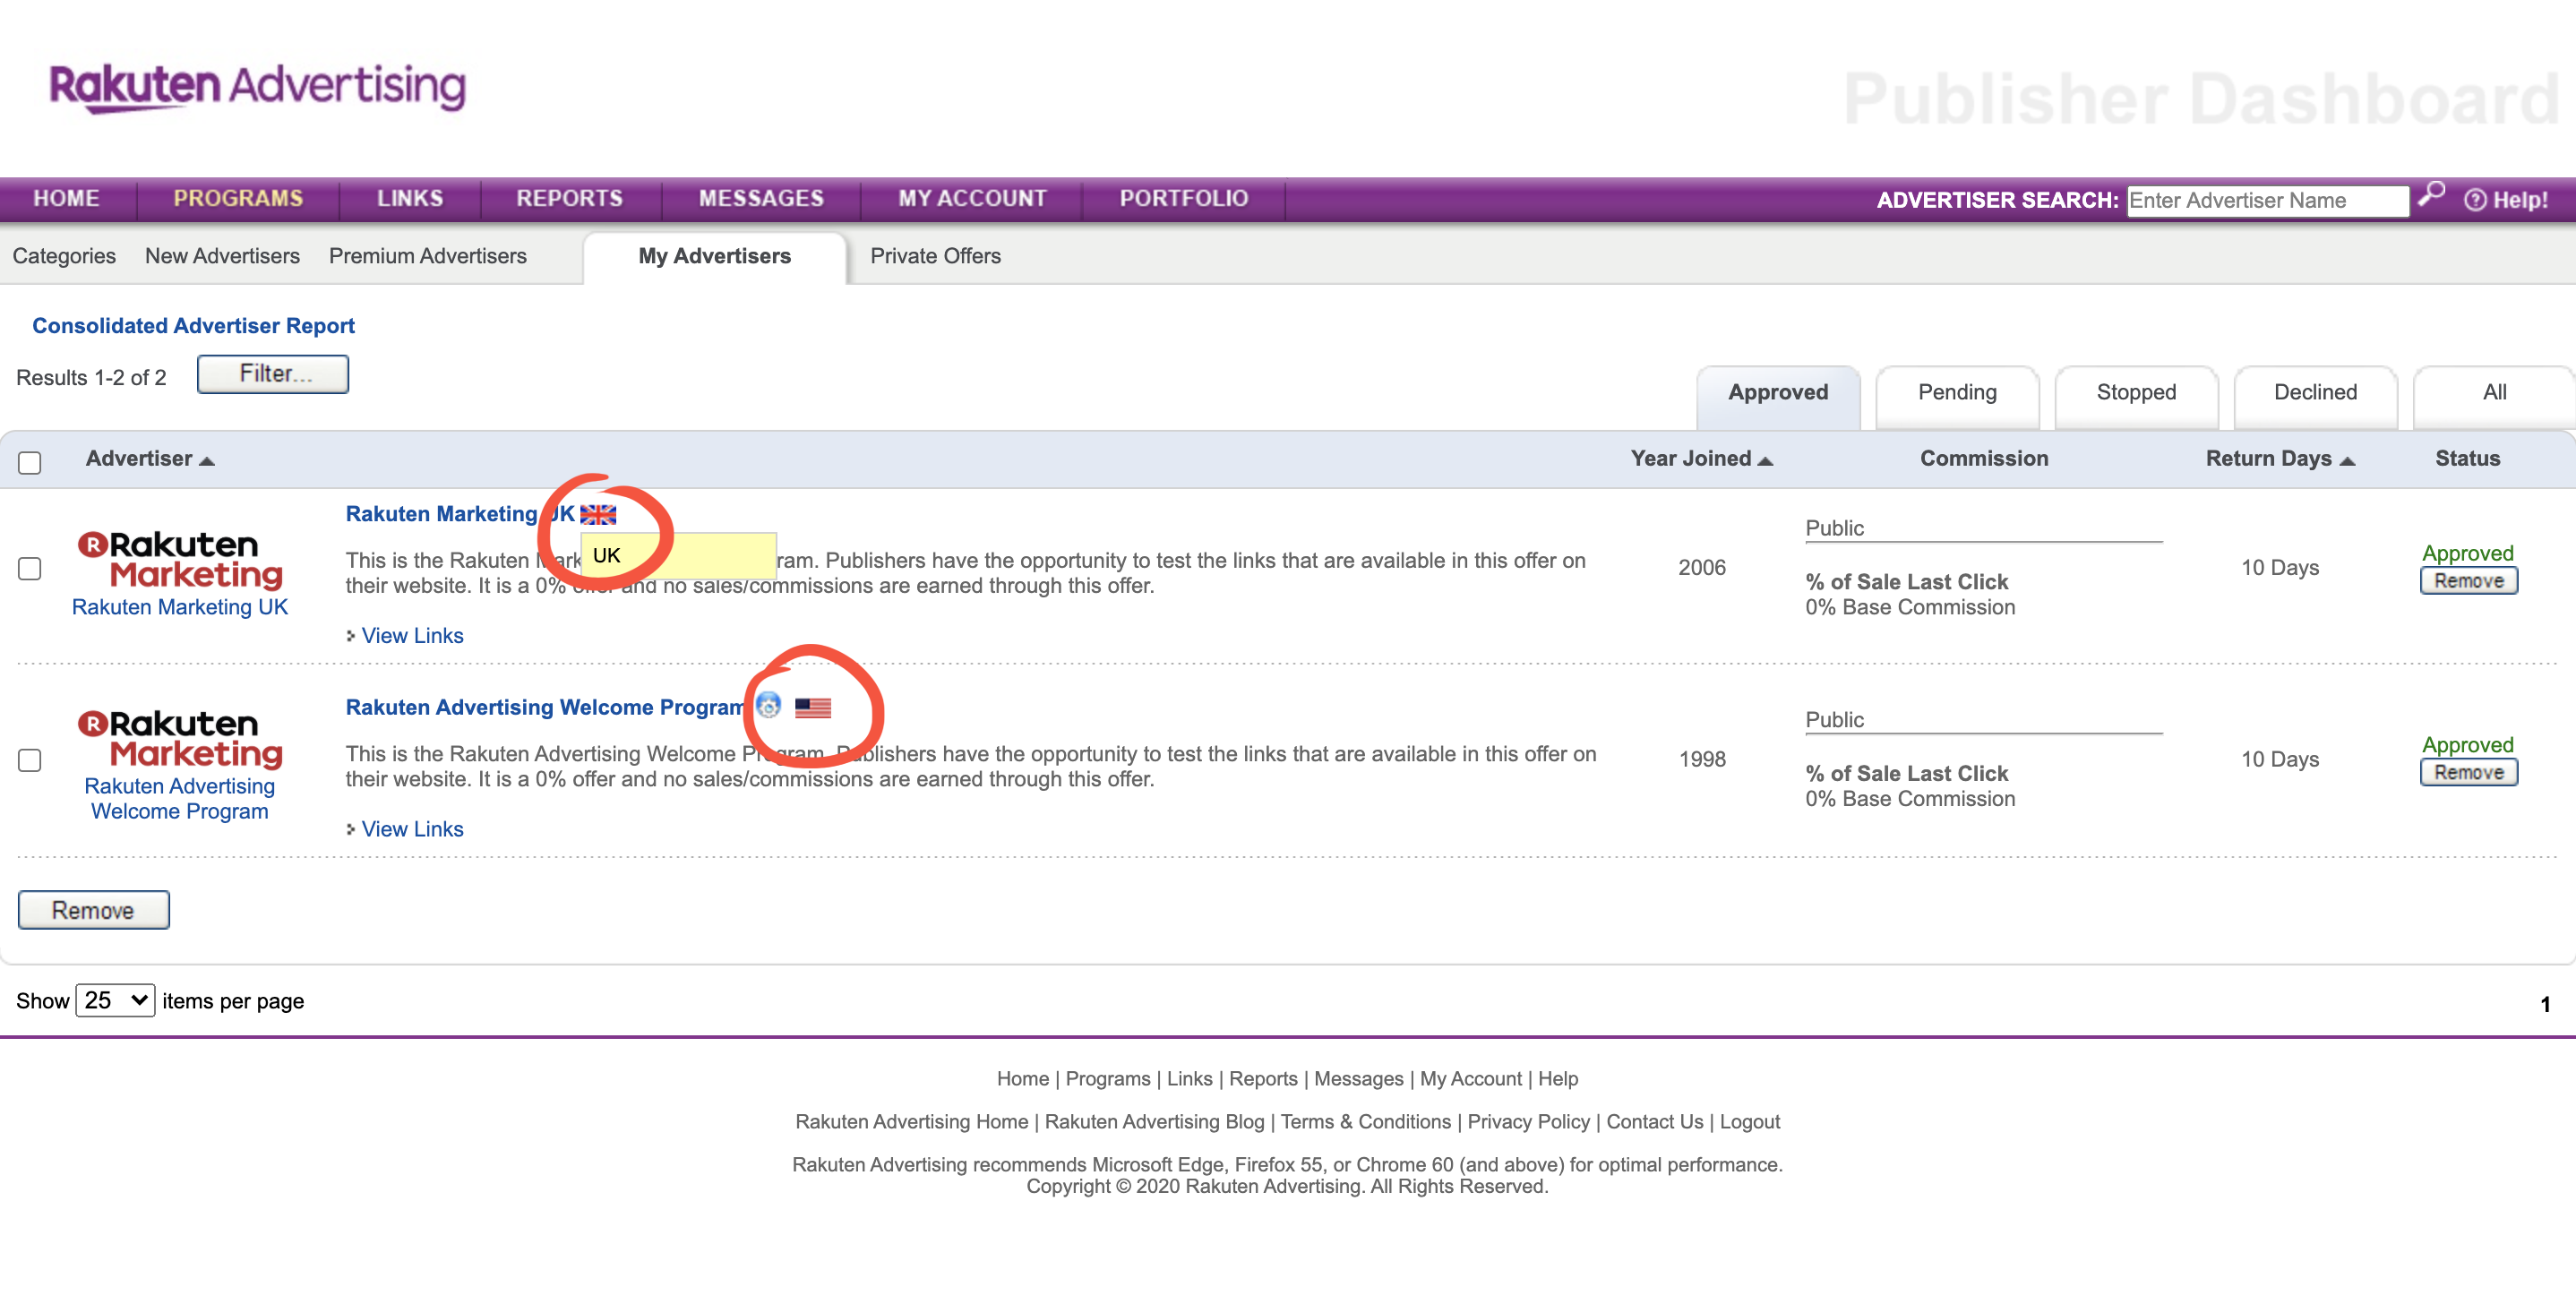
Task: Click the UK flag icon
Action: click(598, 514)
